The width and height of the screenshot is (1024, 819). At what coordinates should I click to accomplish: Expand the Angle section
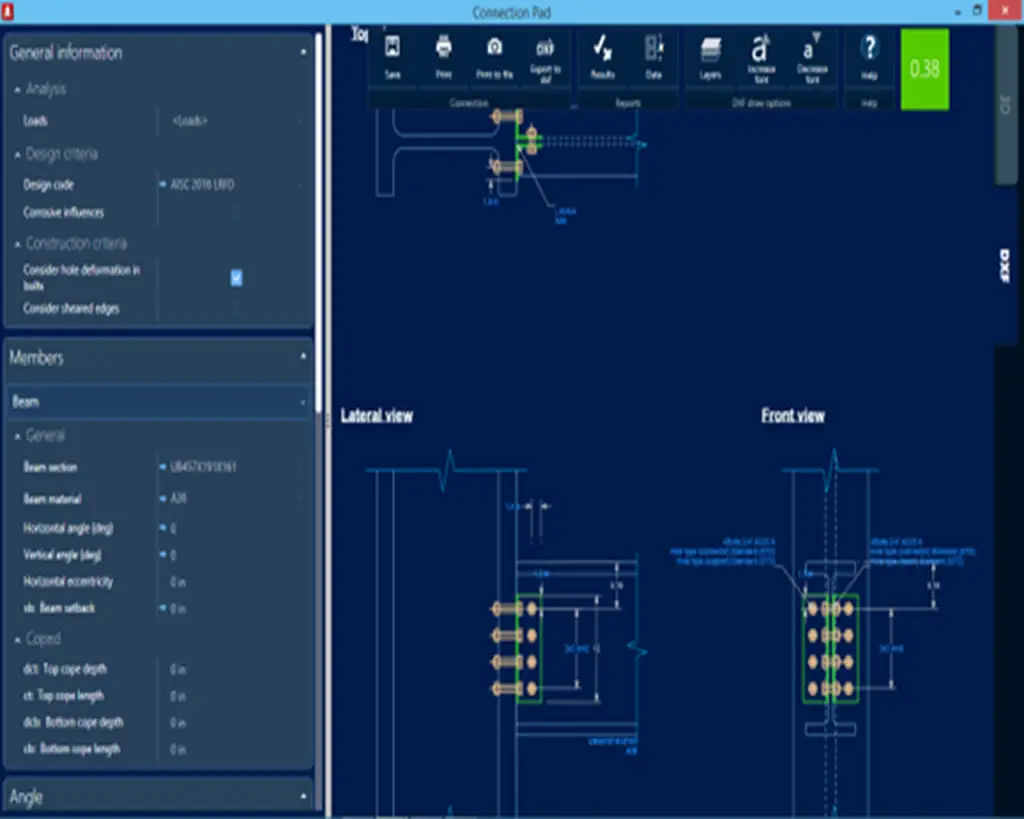[x=304, y=797]
